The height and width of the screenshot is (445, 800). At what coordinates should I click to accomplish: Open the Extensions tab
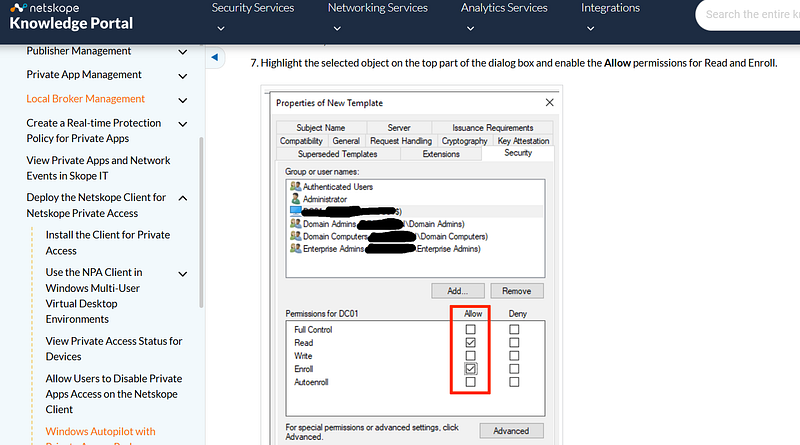click(441, 154)
